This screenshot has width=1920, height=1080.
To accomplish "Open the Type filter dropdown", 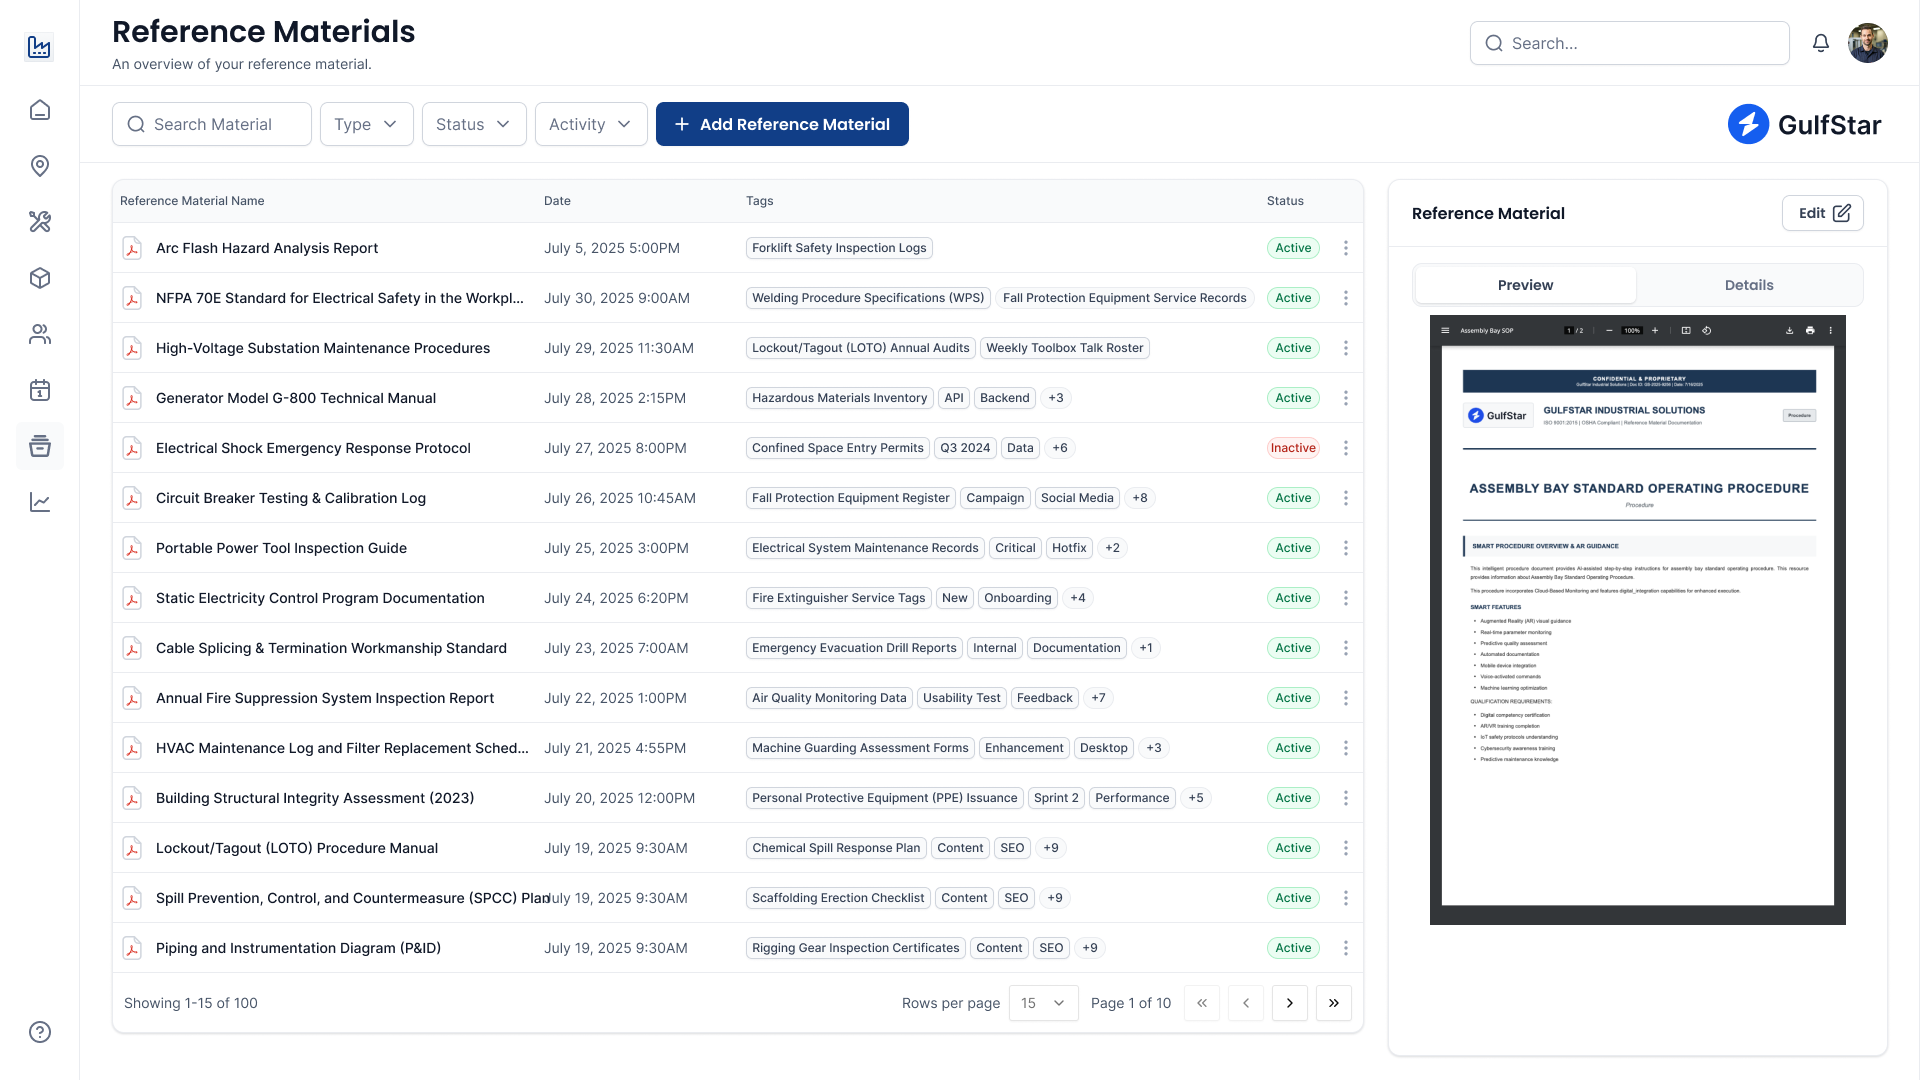I will pyautogui.click(x=366, y=124).
